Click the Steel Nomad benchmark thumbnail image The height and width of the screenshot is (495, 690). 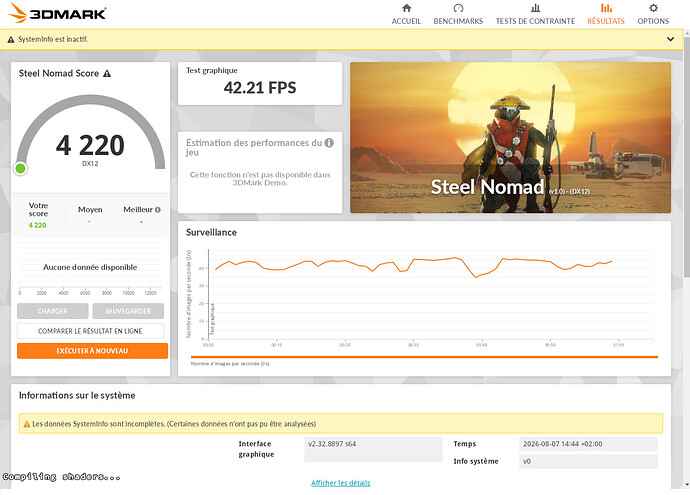coord(510,137)
